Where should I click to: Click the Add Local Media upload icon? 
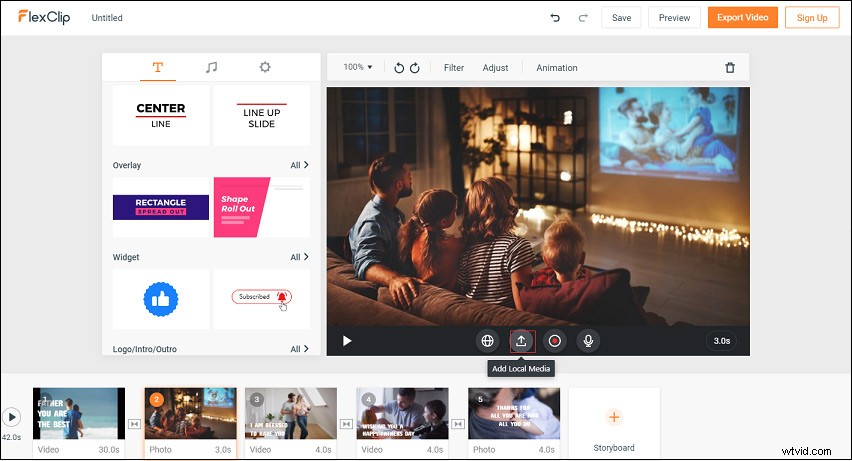click(521, 341)
